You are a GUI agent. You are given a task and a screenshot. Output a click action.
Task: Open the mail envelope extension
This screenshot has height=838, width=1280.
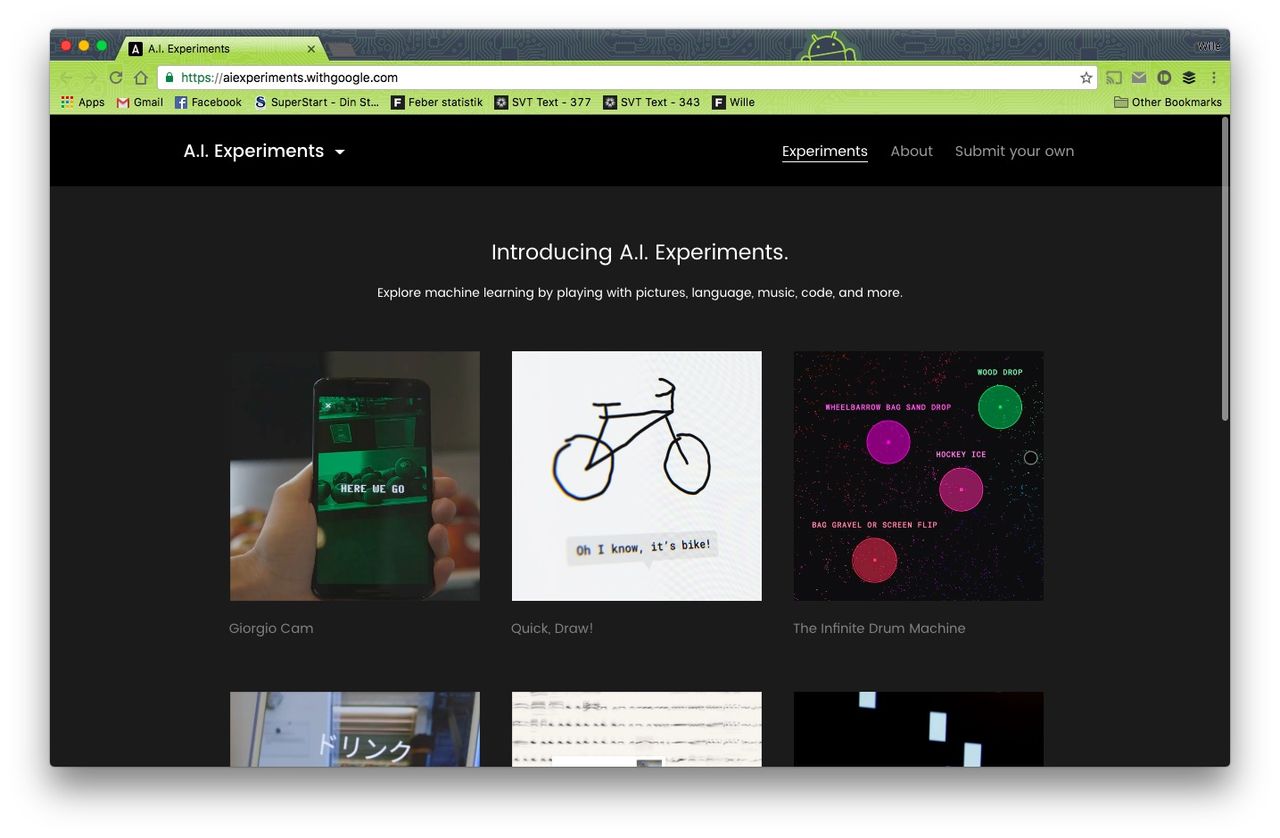1139,78
